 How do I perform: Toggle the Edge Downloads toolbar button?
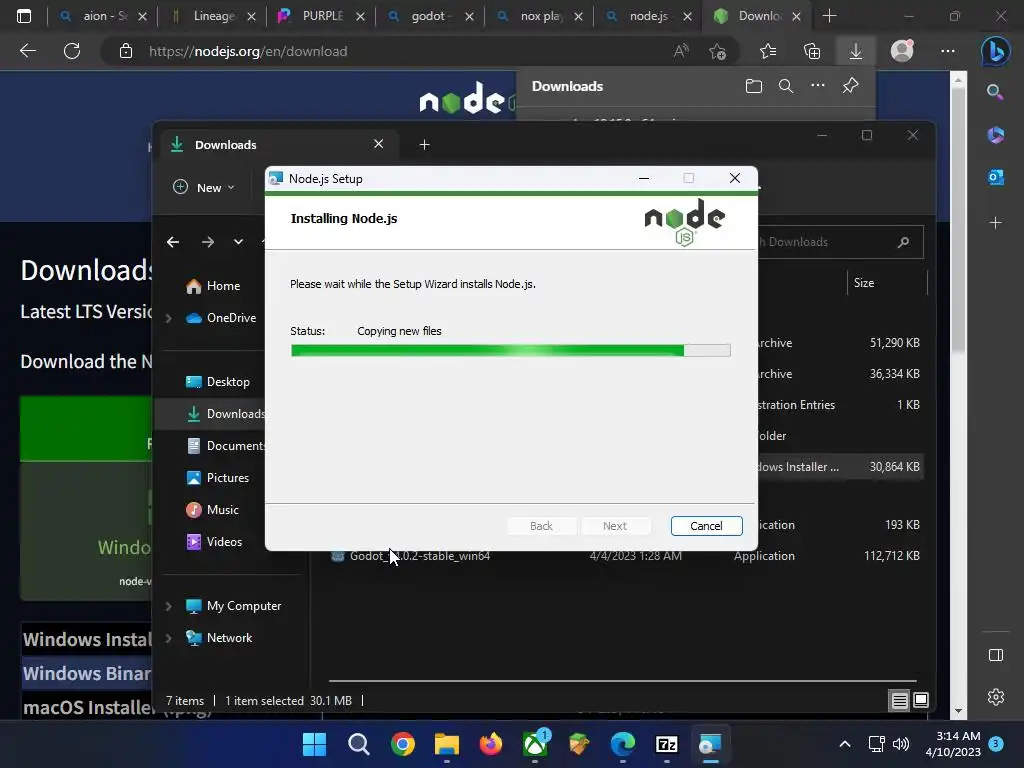point(856,51)
